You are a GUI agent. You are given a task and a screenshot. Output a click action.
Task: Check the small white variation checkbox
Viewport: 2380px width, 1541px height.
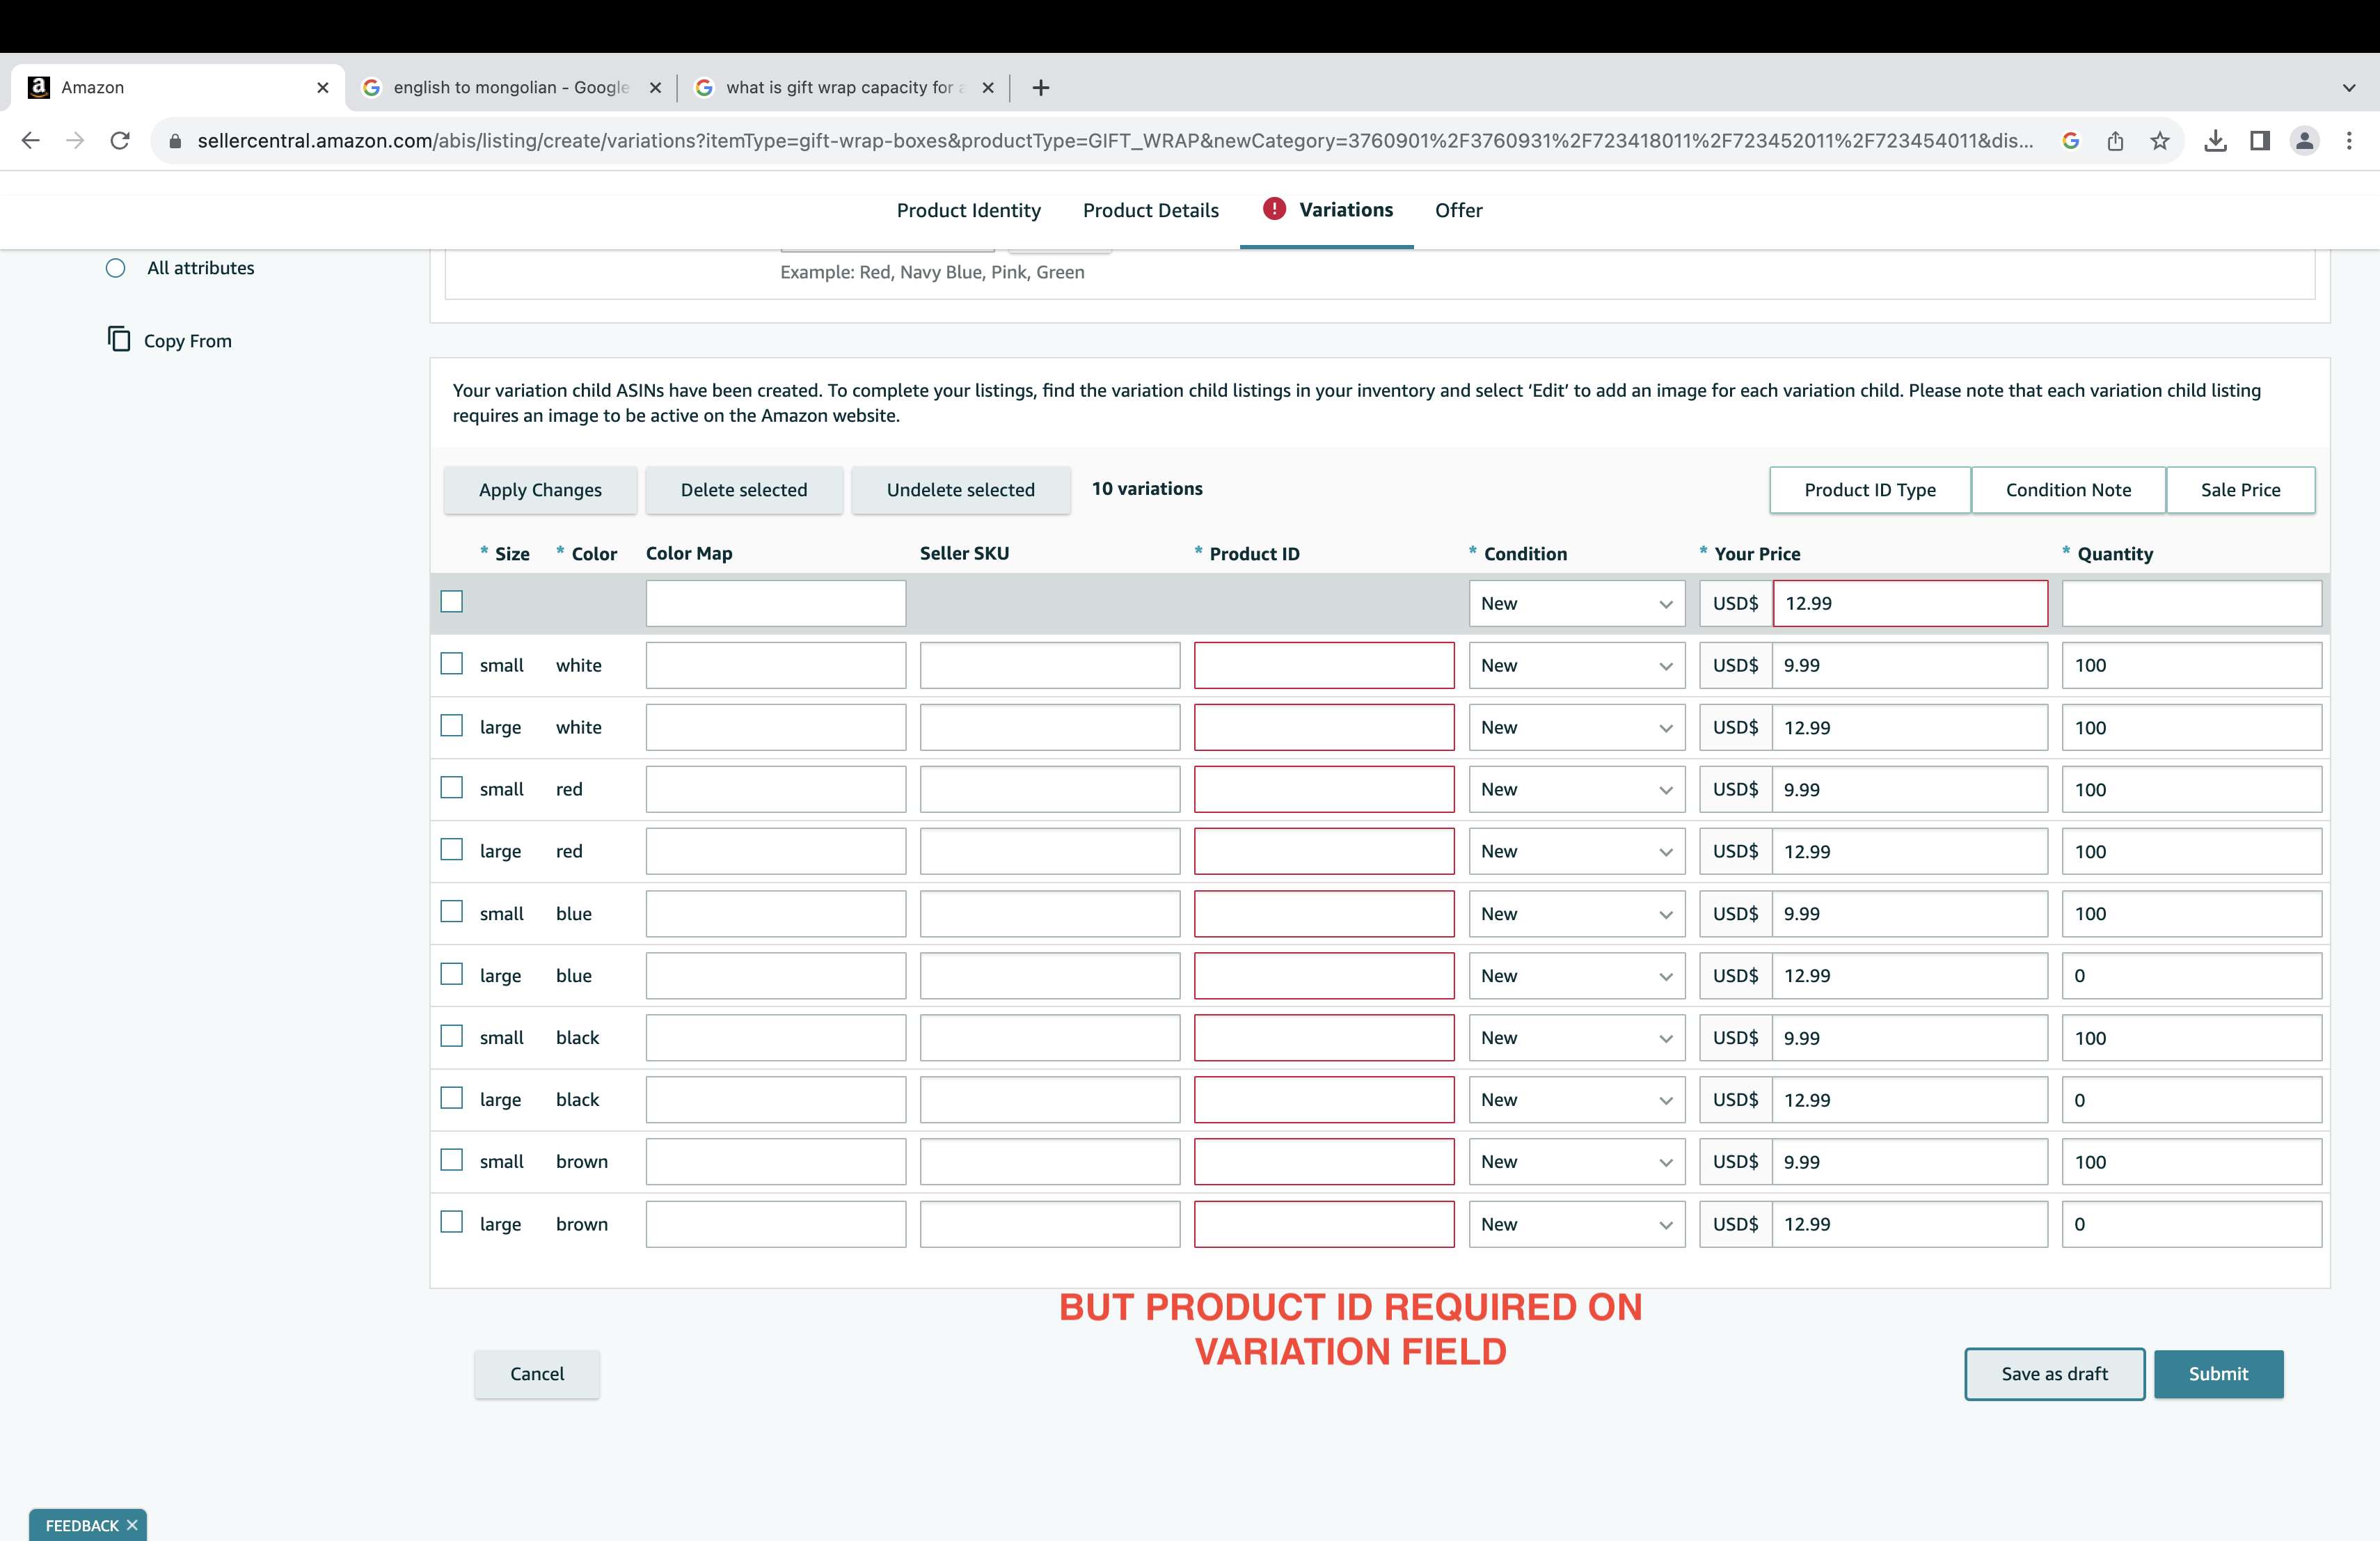[x=452, y=663]
